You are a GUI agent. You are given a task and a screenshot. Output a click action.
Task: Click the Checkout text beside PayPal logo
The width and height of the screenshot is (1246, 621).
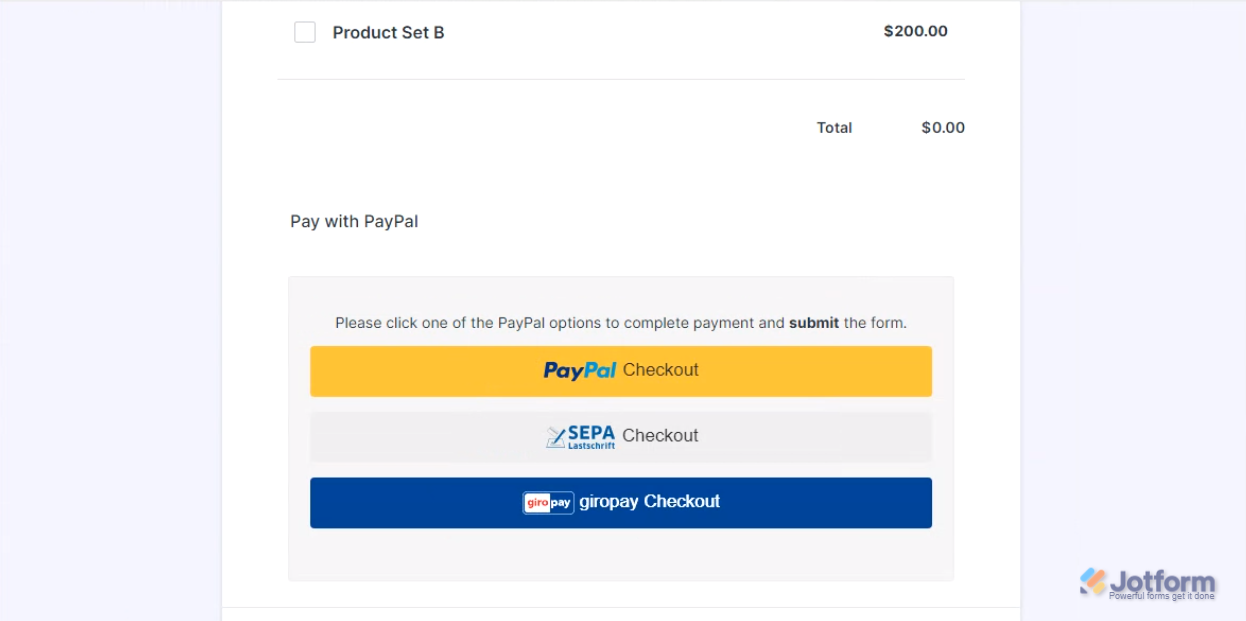660,370
